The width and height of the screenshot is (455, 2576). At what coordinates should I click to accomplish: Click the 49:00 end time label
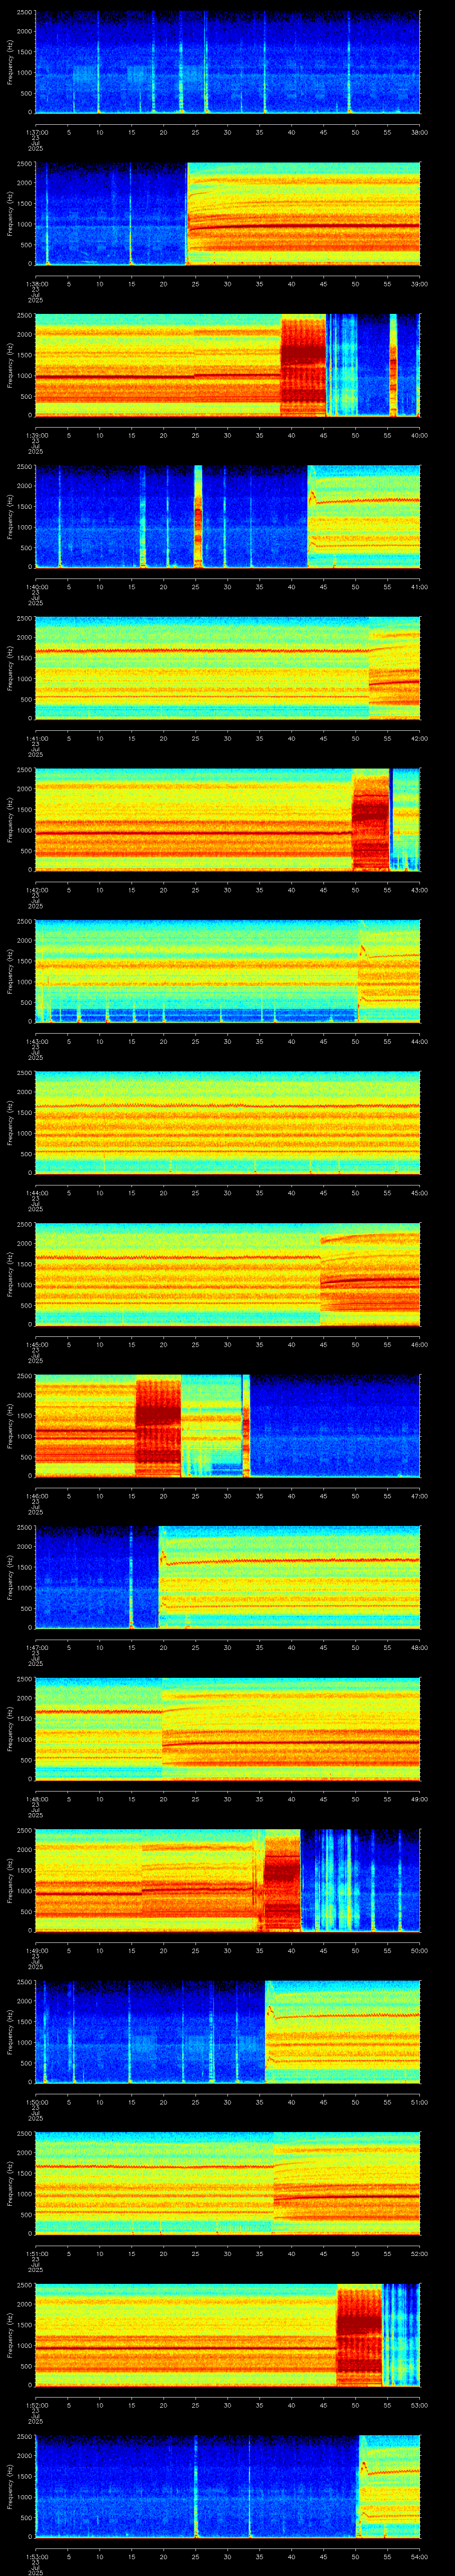419,1799
